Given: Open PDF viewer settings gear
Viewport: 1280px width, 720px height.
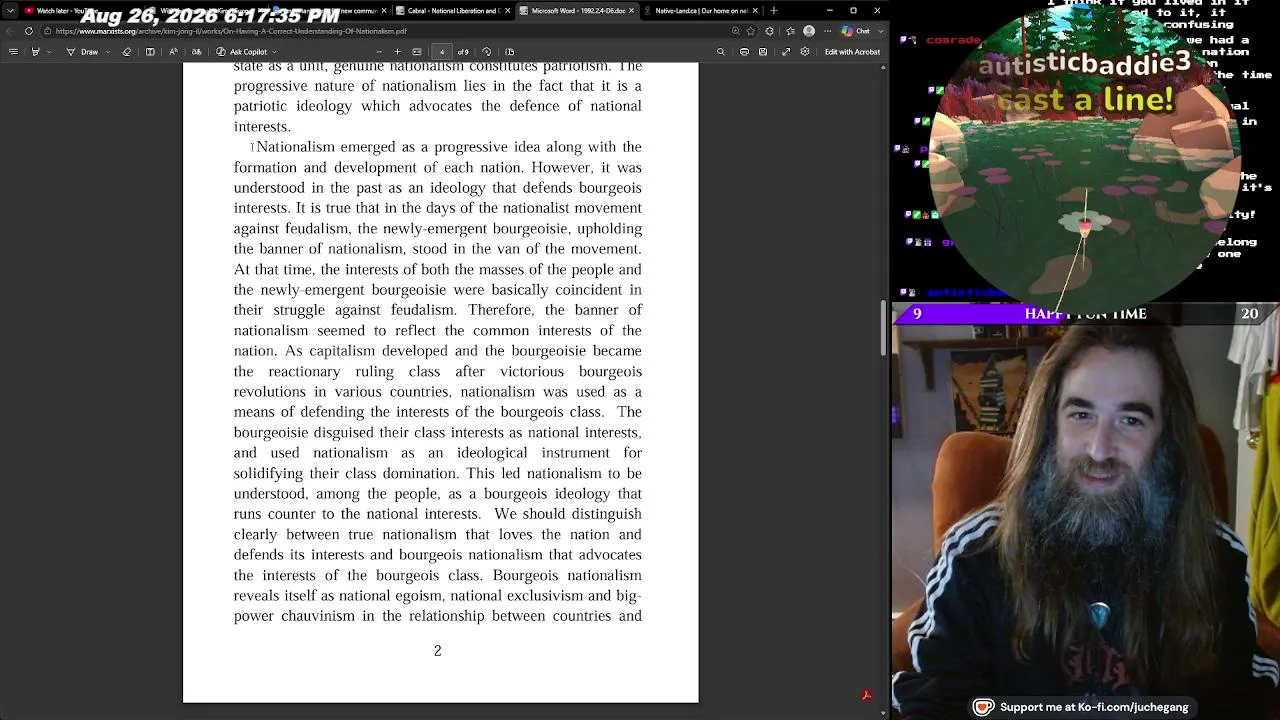Looking at the screenshot, I should [805, 52].
